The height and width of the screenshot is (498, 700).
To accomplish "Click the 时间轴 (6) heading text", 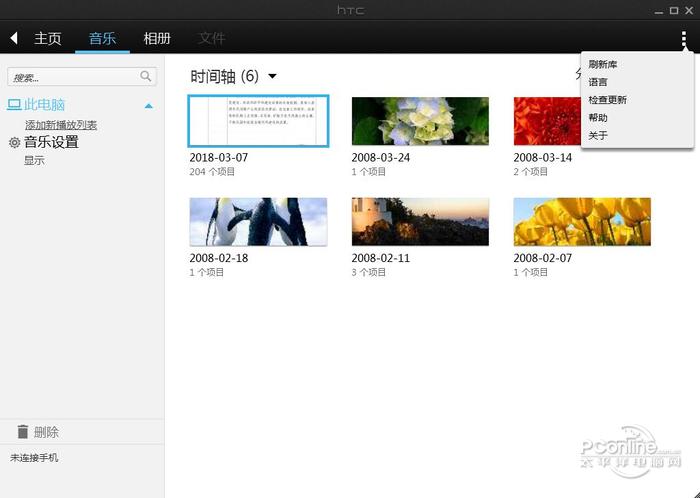I will tap(225, 76).
